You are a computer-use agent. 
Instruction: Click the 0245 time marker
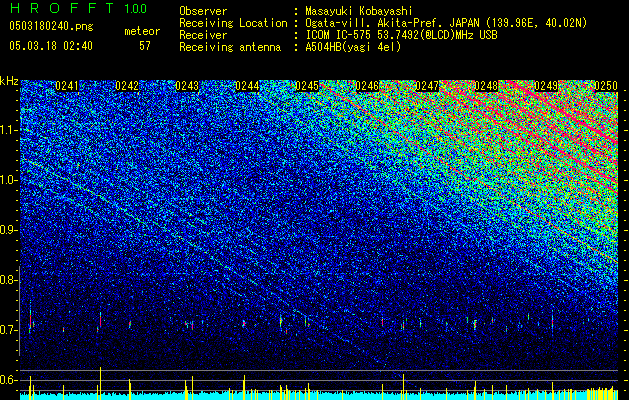coord(307,86)
